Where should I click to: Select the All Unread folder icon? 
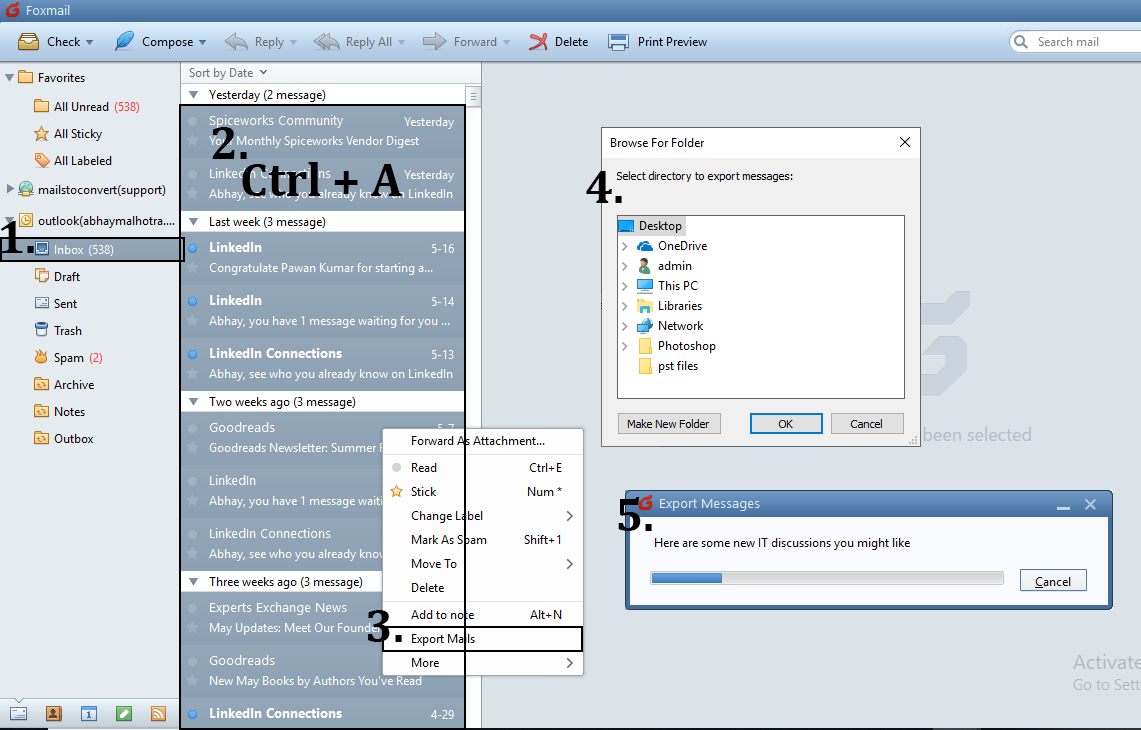click(41, 106)
